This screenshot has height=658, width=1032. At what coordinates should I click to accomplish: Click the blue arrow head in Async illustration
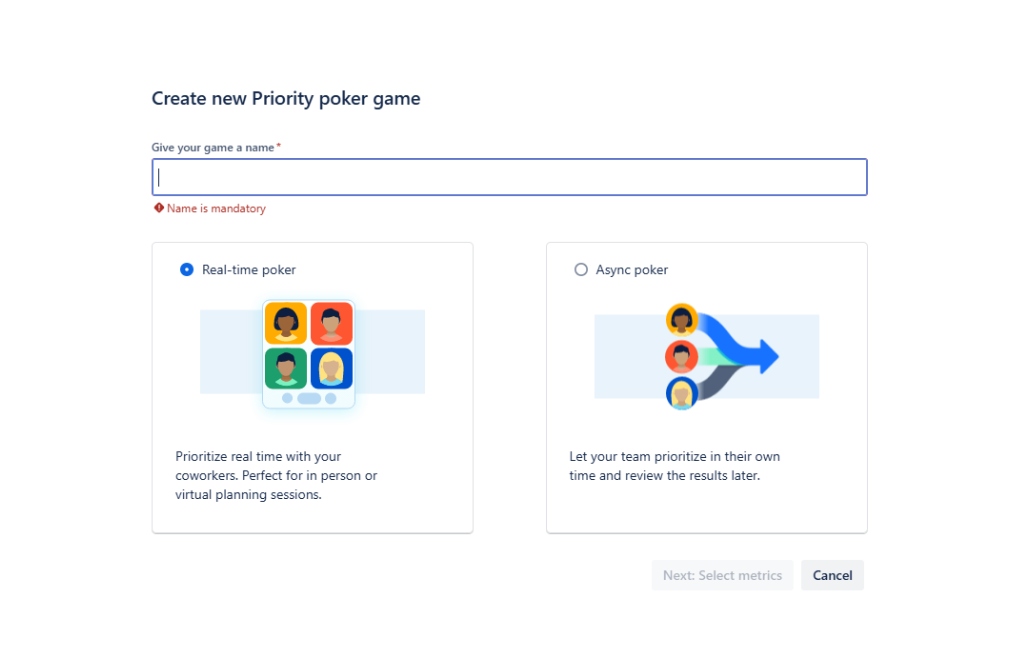coord(767,356)
